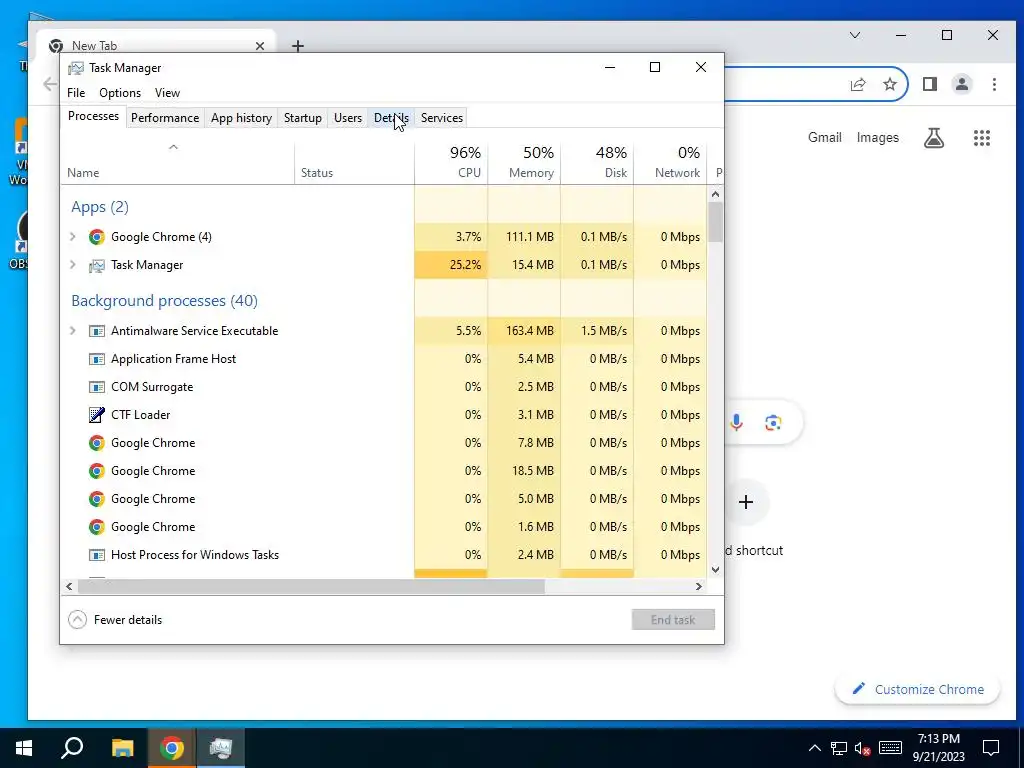This screenshot has height=768, width=1024.
Task: Switch to the Details tab
Action: tap(391, 118)
